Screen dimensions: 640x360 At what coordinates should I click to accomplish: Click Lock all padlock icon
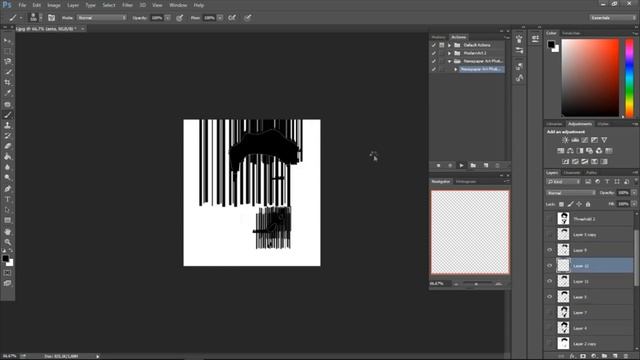588,204
